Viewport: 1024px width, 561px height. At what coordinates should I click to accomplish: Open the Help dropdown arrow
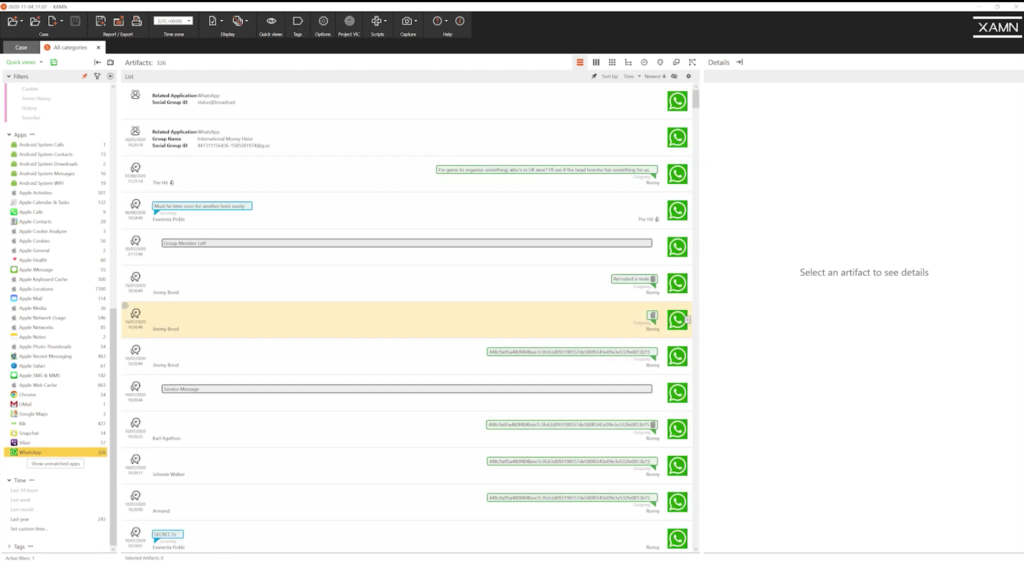click(446, 22)
